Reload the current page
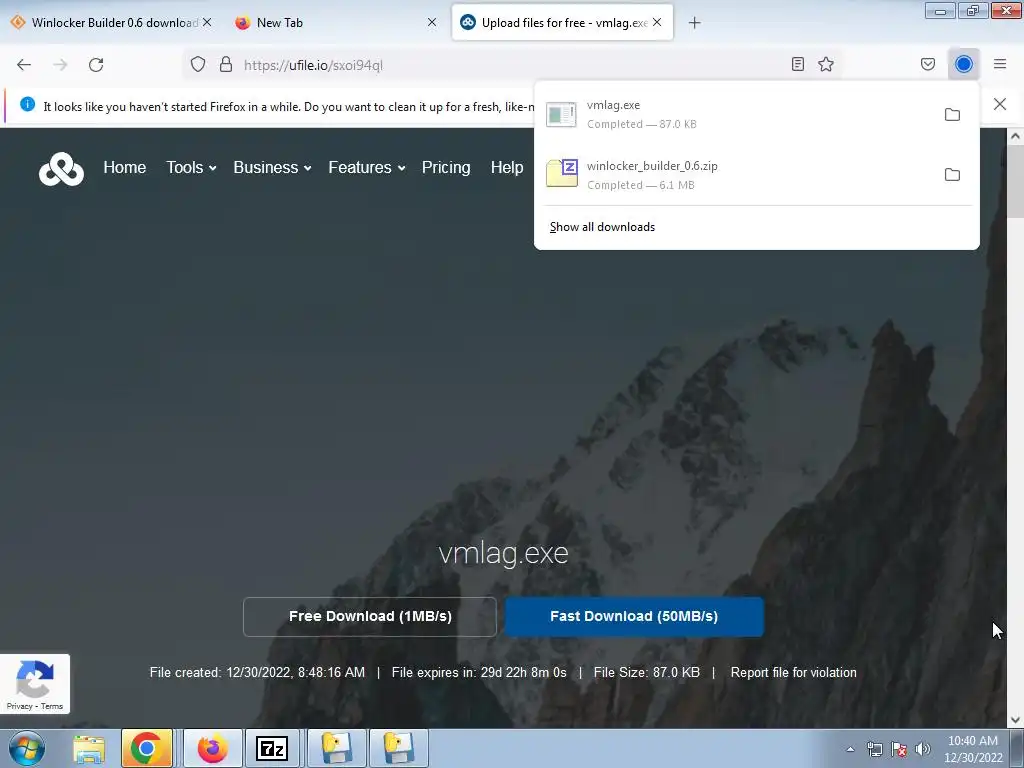This screenshot has width=1024, height=768. point(96,65)
